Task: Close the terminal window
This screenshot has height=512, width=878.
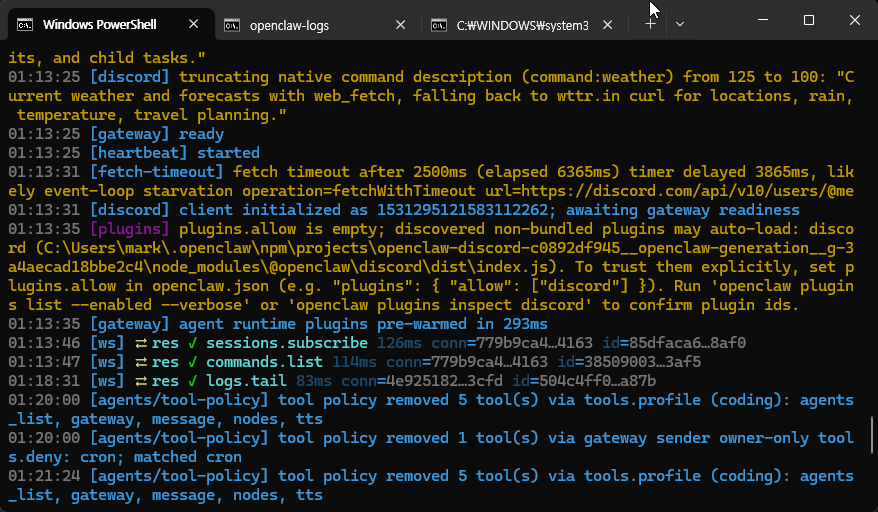Action: point(854,20)
